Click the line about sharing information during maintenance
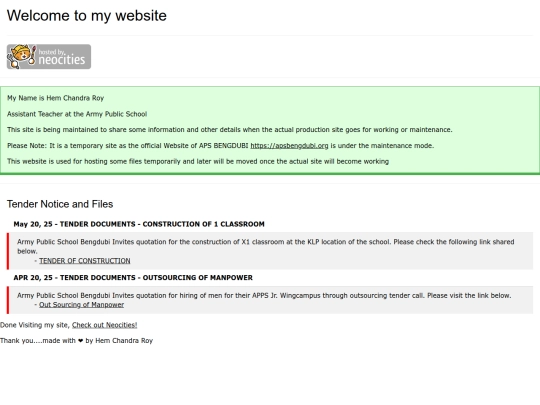Viewport: 540px width, 405px height. pyautogui.click(x=230, y=130)
